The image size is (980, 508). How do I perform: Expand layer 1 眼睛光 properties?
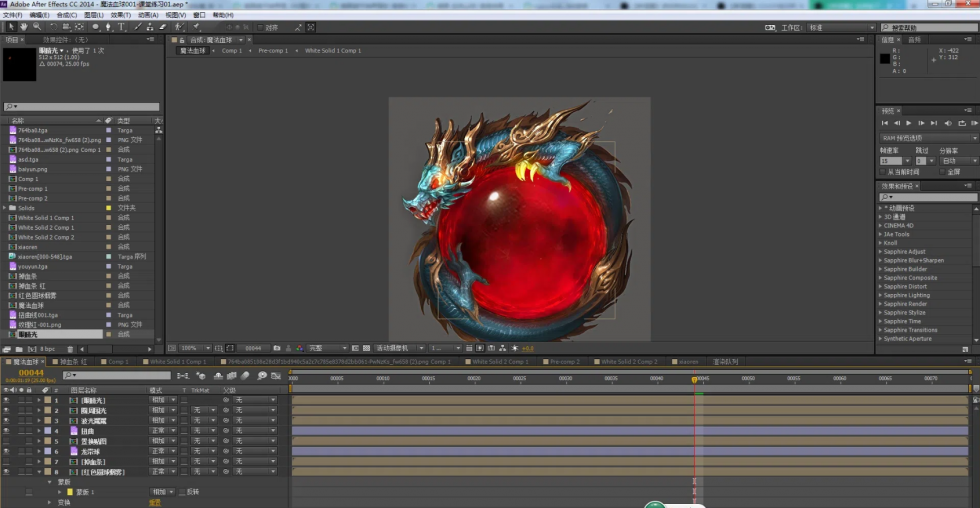(x=39, y=400)
